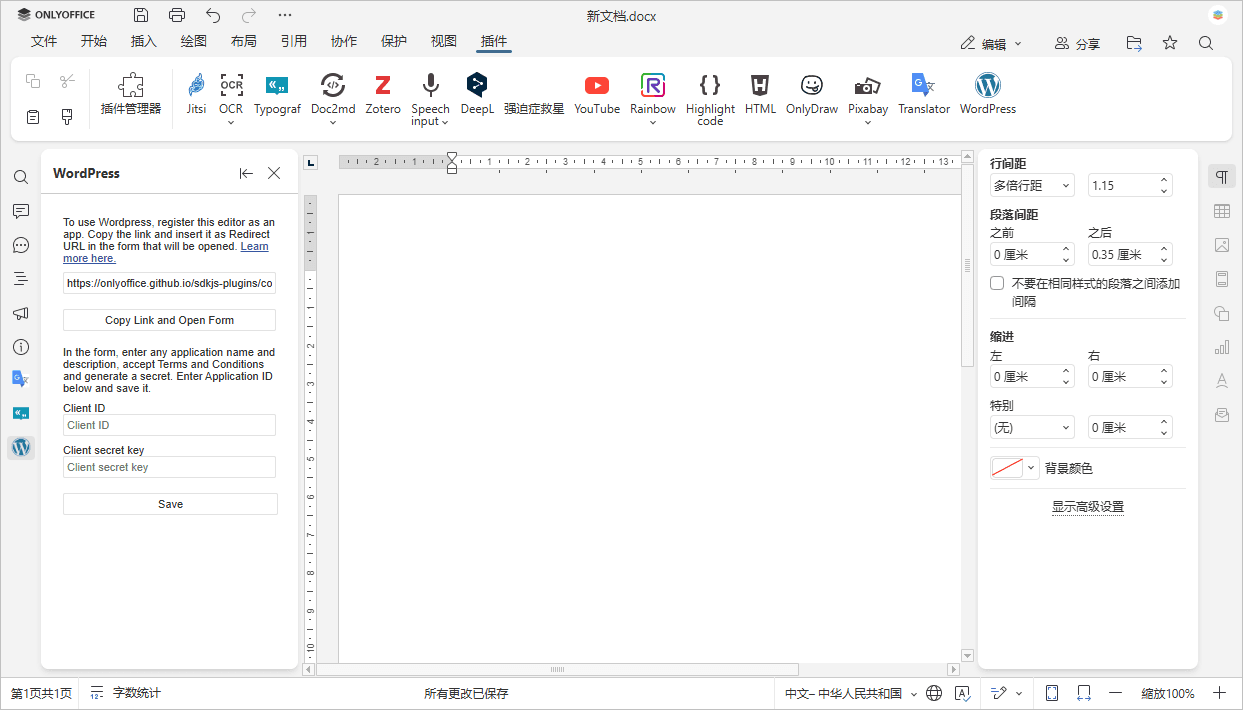
Task: Enable 不要在相同样式的段落之间添加间隔 checkbox
Action: click(997, 282)
